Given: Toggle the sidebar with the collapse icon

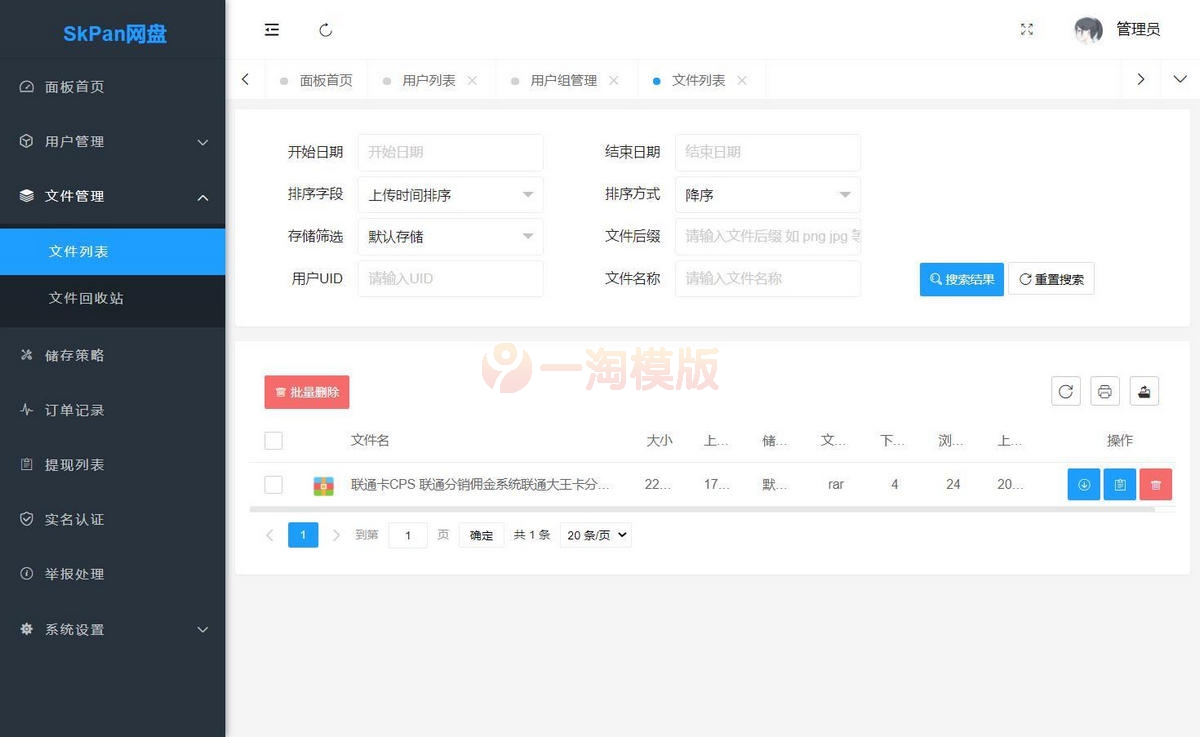Looking at the screenshot, I should [272, 30].
